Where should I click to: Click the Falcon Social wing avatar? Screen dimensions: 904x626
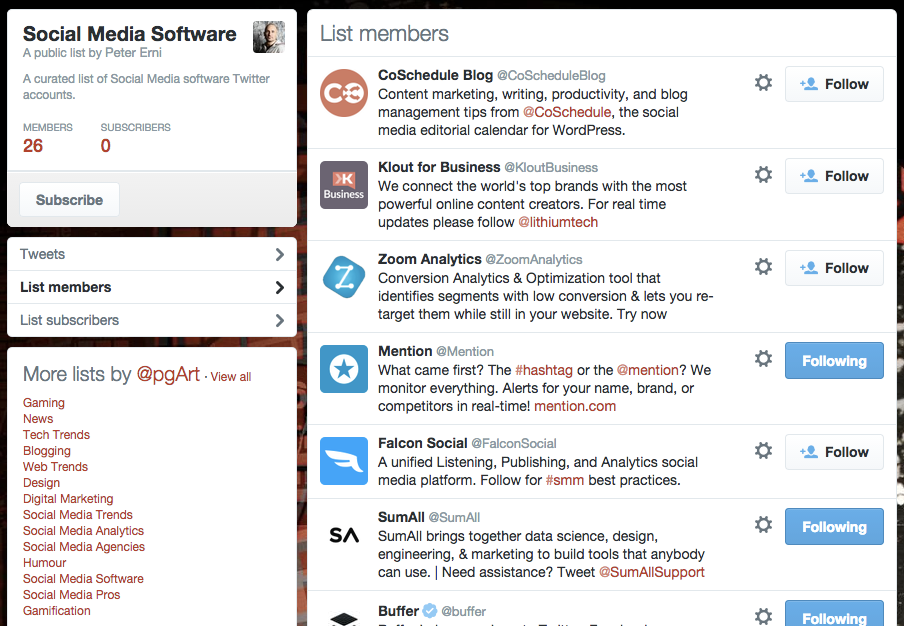click(344, 461)
